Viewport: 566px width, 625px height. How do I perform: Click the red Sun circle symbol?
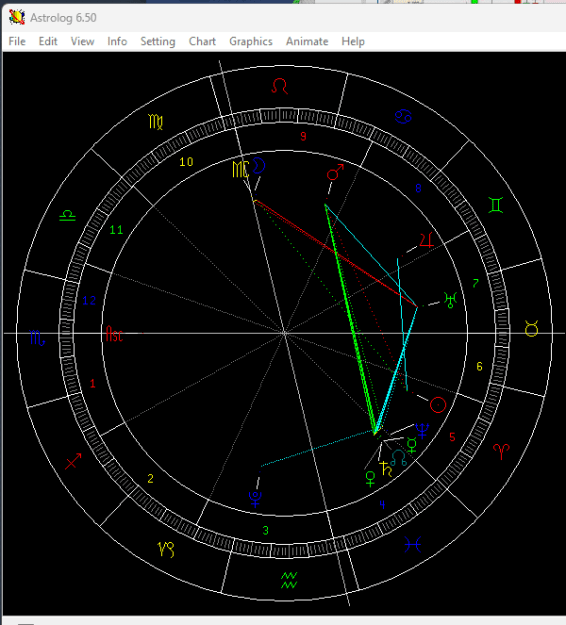pos(438,405)
